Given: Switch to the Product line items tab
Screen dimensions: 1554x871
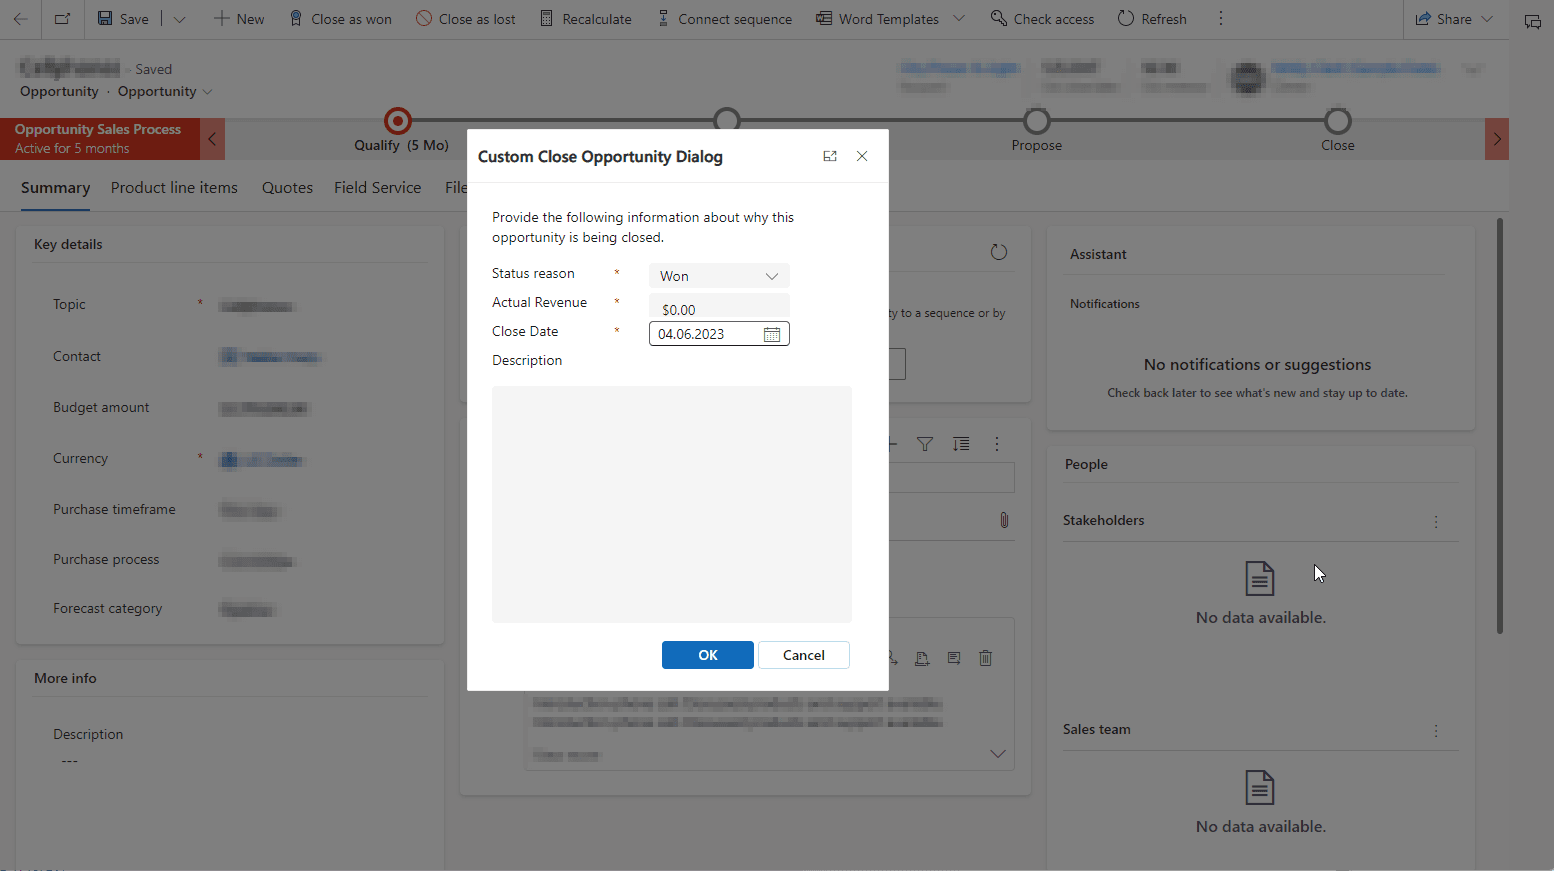Looking at the screenshot, I should click(173, 187).
